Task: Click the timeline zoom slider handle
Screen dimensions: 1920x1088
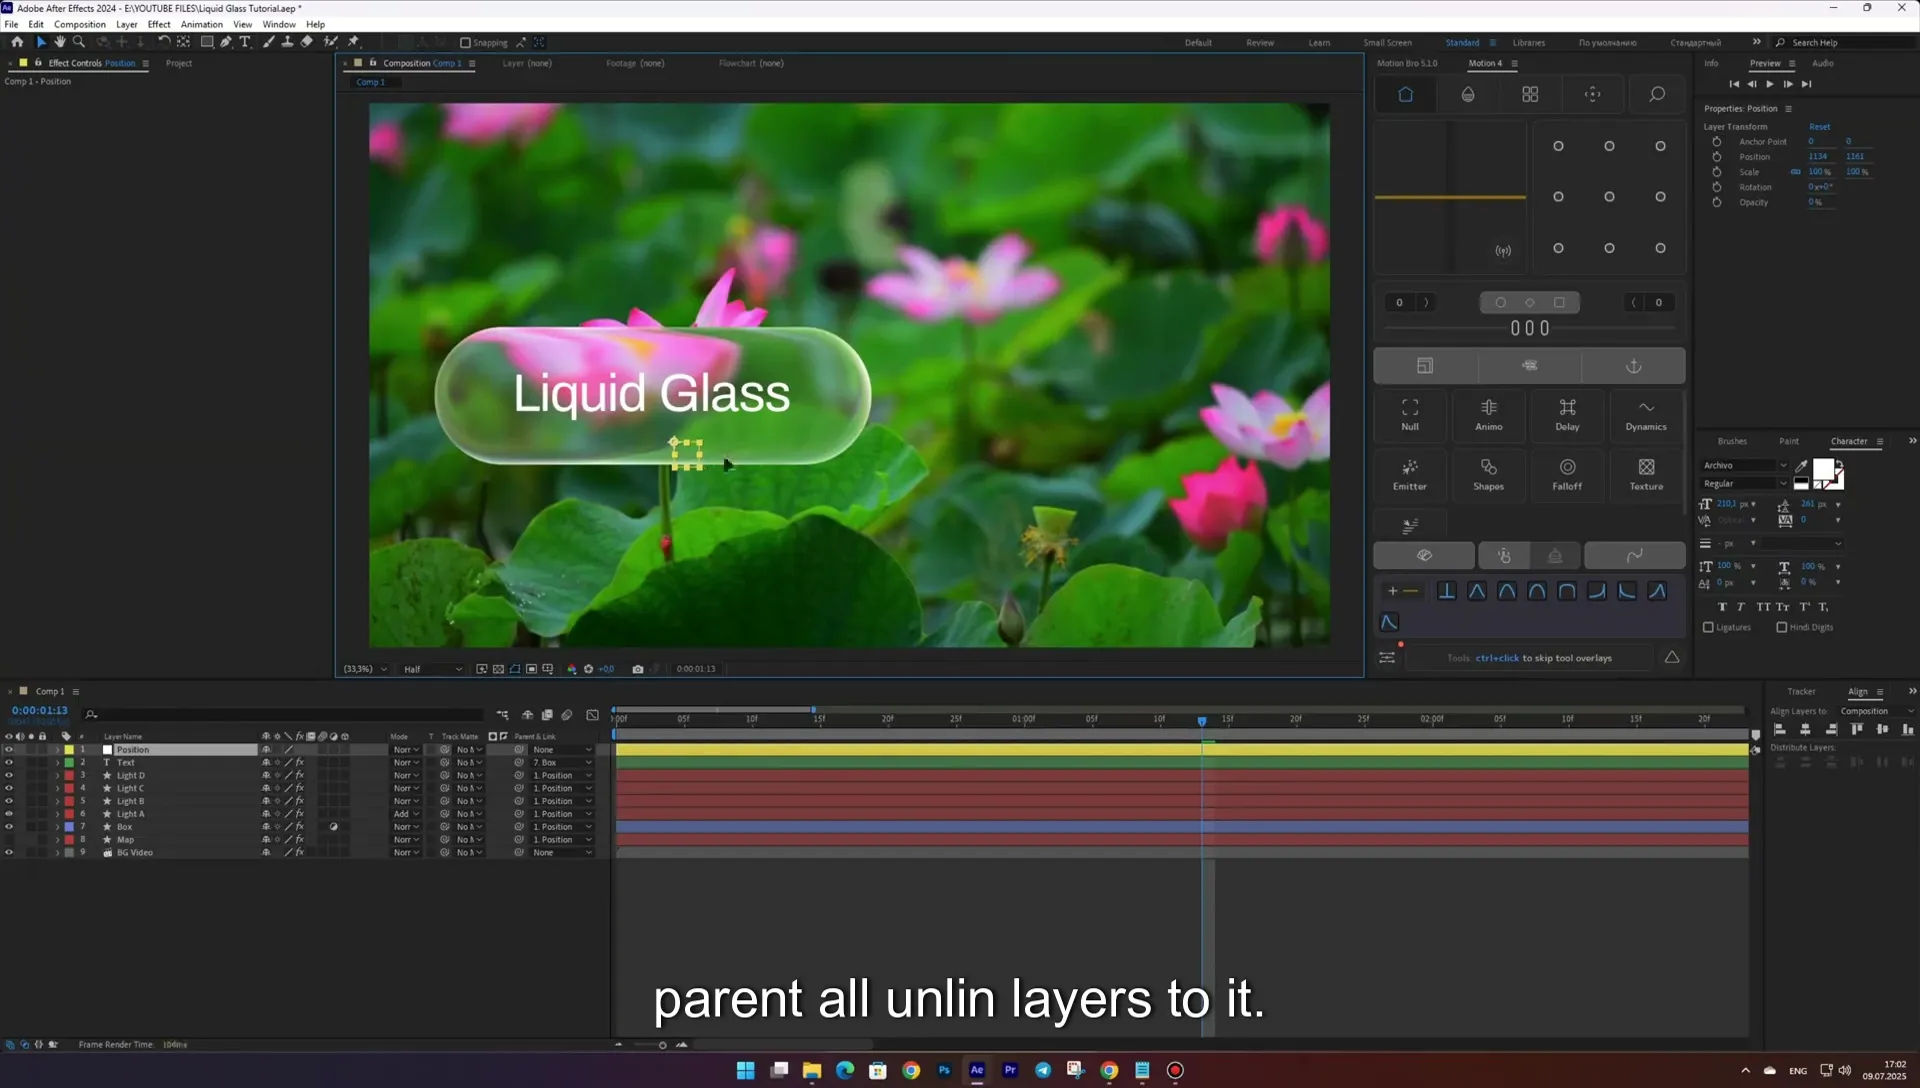Action: click(662, 1045)
